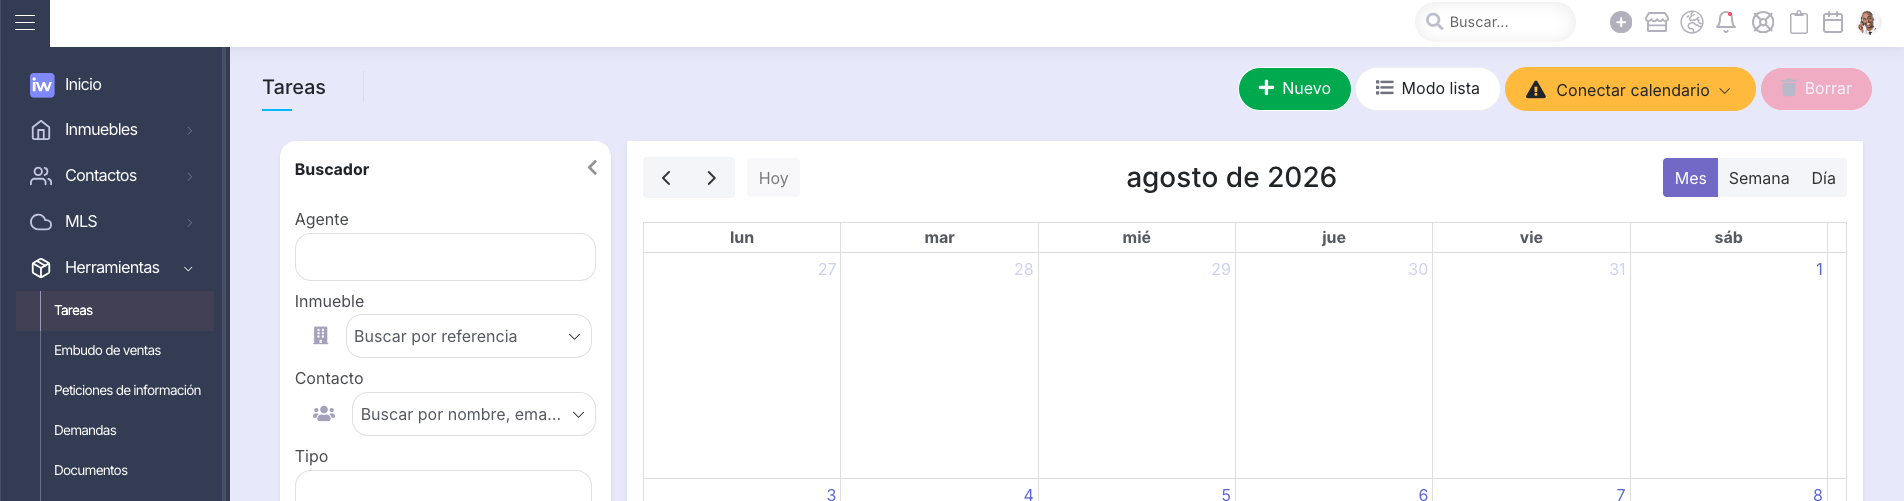This screenshot has width=1904, height=501.
Task: Expand the Conectar calendario dropdown
Action: (x=1630, y=89)
